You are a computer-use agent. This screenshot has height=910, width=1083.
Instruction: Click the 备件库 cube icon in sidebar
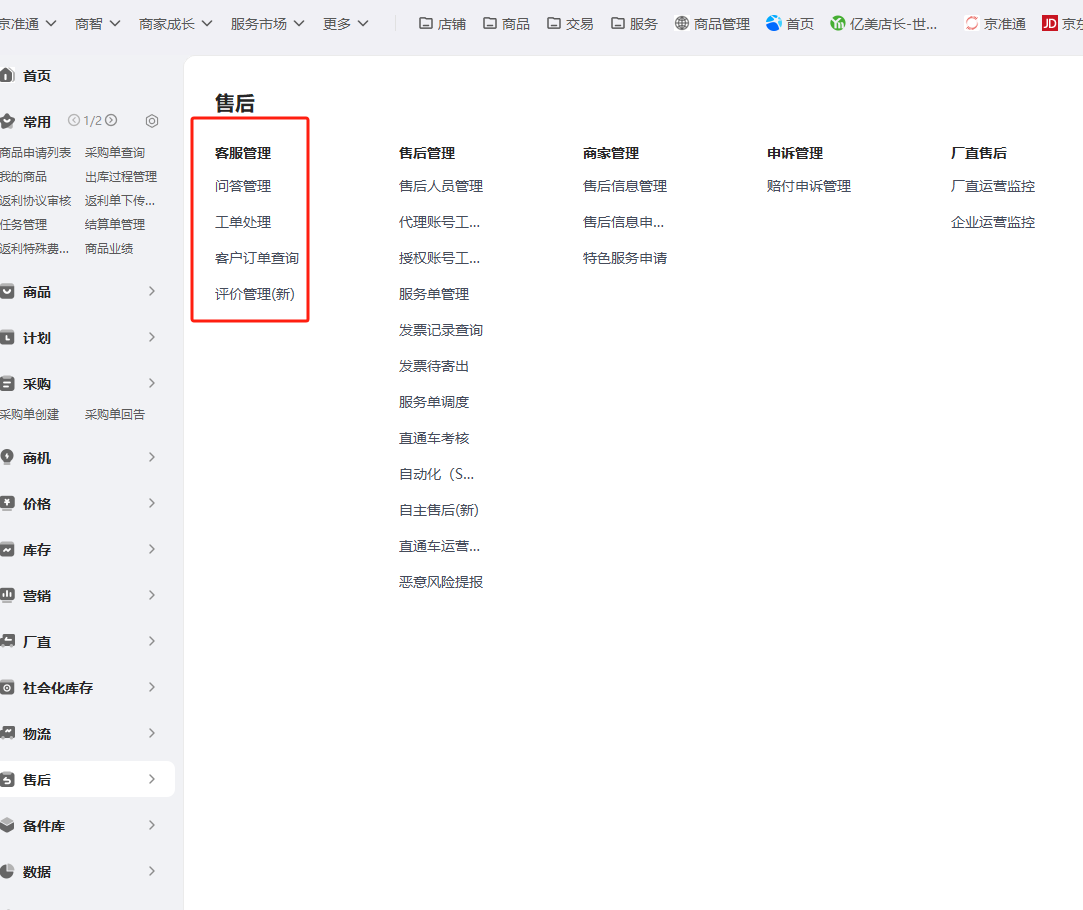(7, 826)
